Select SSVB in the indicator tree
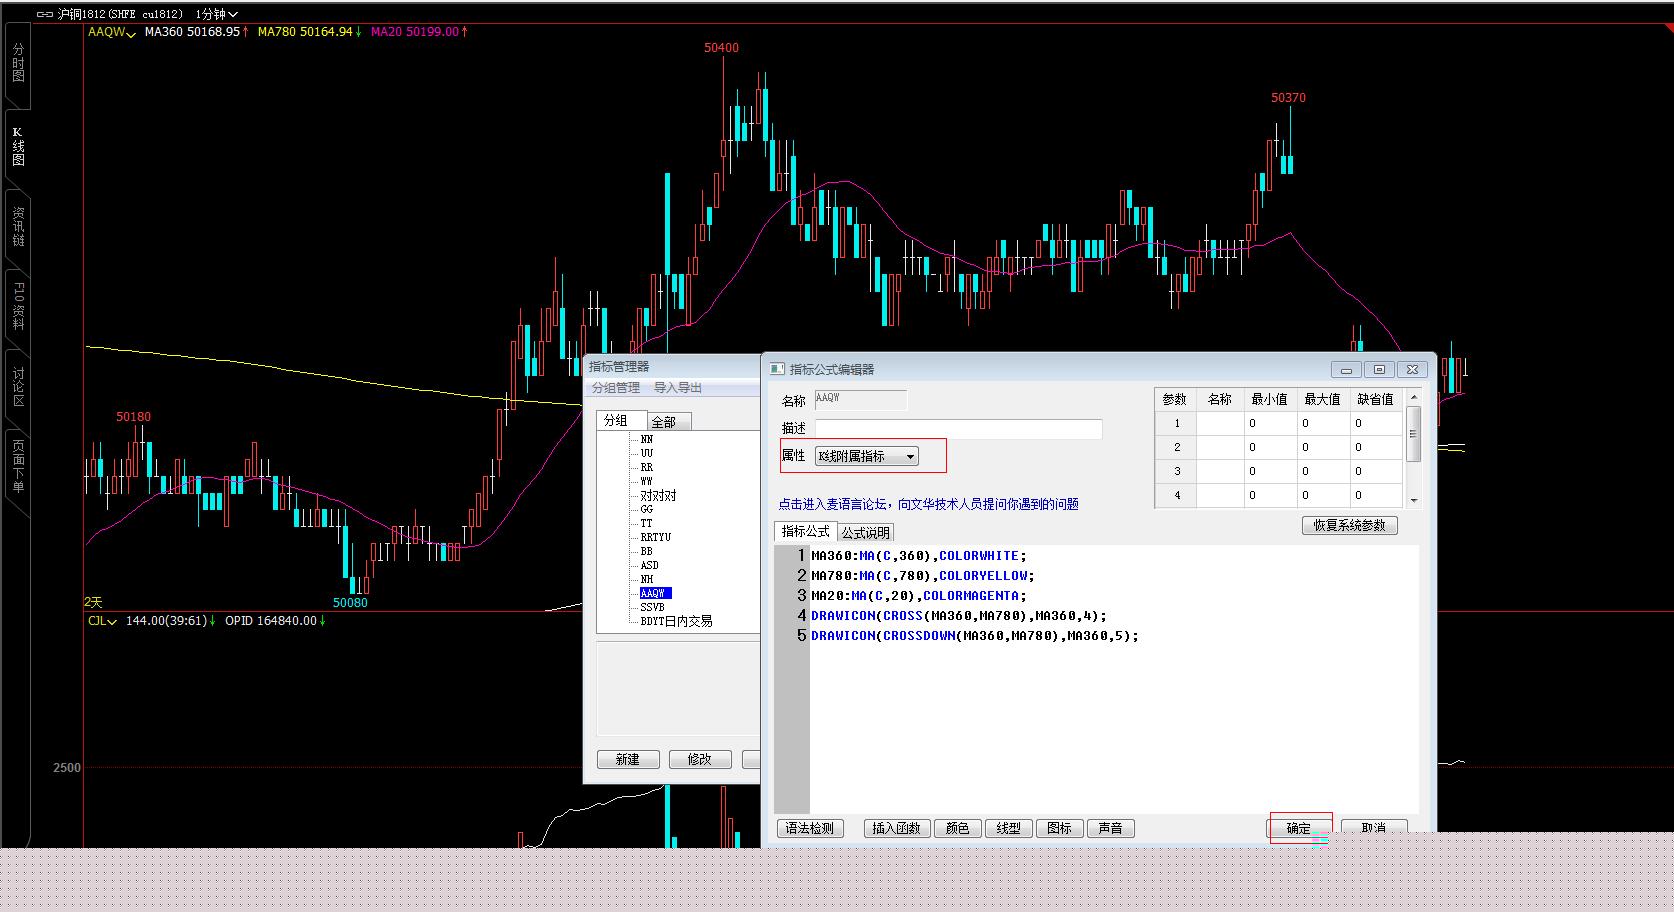The height and width of the screenshot is (912, 1674). click(x=652, y=607)
